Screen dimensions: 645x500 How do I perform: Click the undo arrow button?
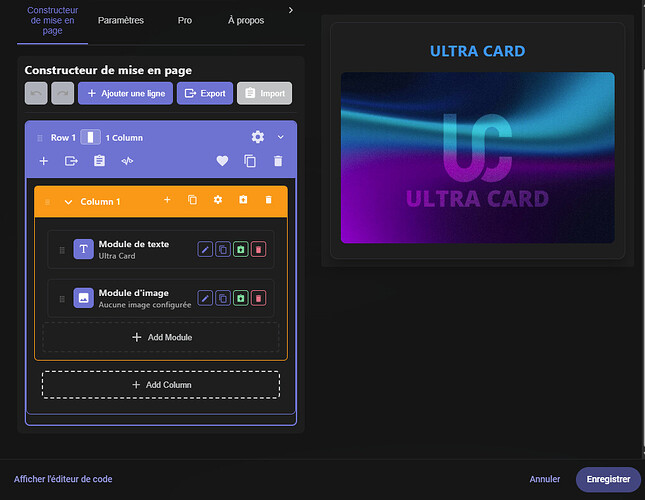pyautogui.click(x=36, y=93)
